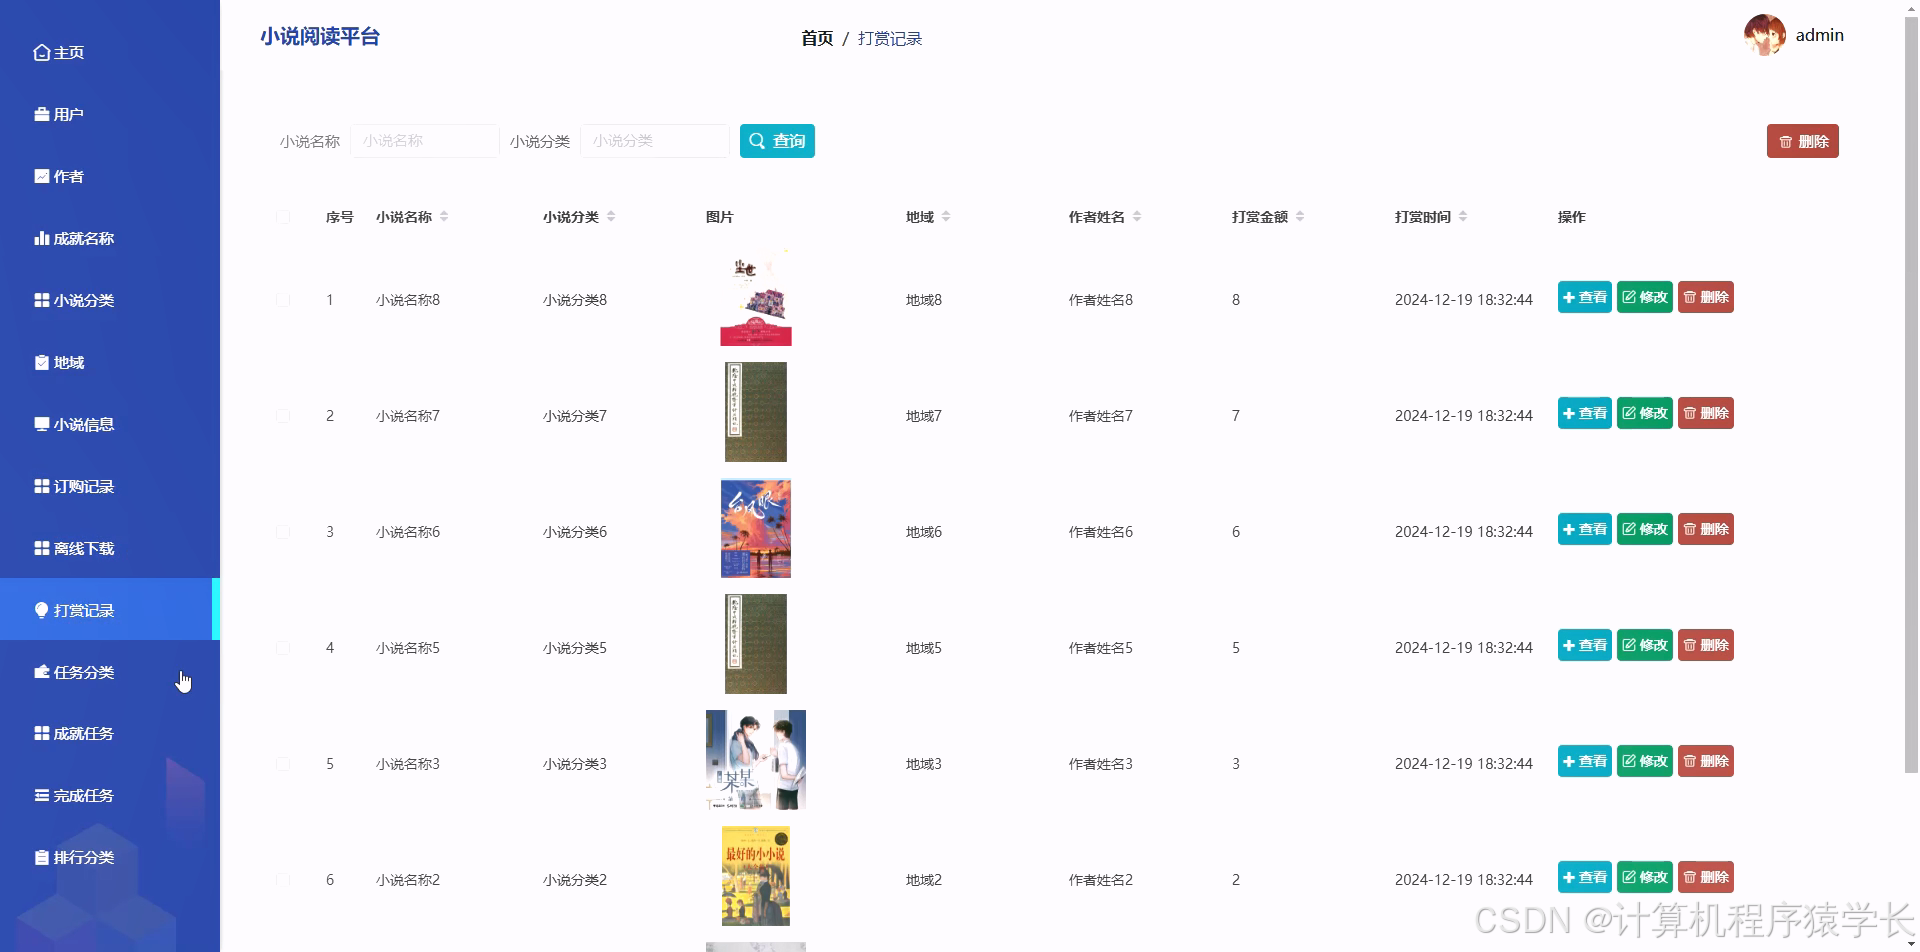Delete the 小说名称8 row
The height and width of the screenshot is (952, 1920).
pyautogui.click(x=1706, y=297)
